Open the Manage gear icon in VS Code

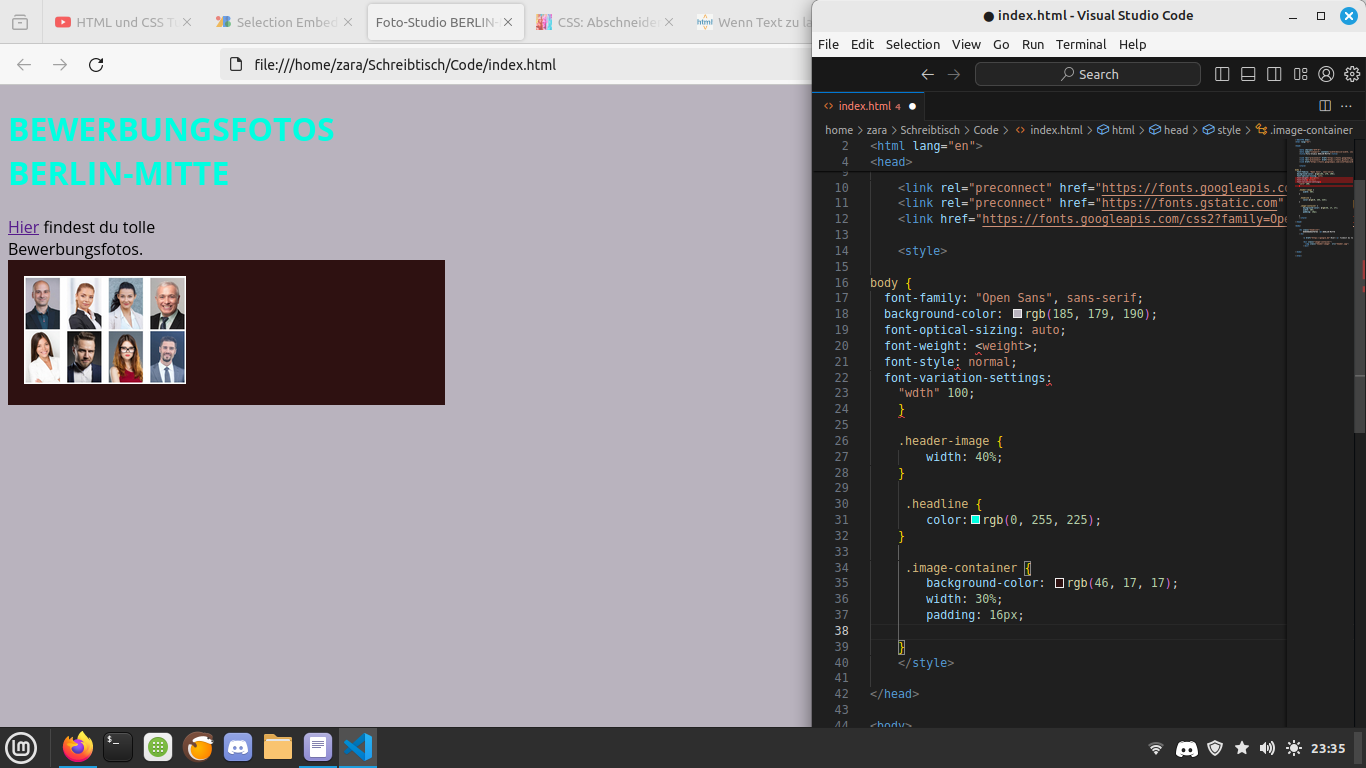coord(1352,74)
